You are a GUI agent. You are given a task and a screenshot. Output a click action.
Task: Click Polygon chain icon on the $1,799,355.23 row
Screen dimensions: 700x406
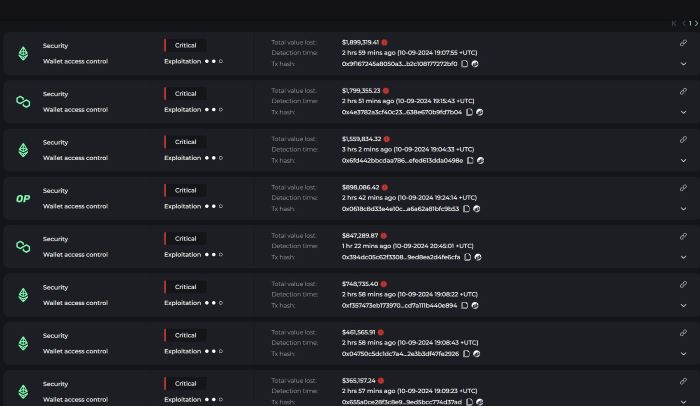pyautogui.click(x=23, y=102)
